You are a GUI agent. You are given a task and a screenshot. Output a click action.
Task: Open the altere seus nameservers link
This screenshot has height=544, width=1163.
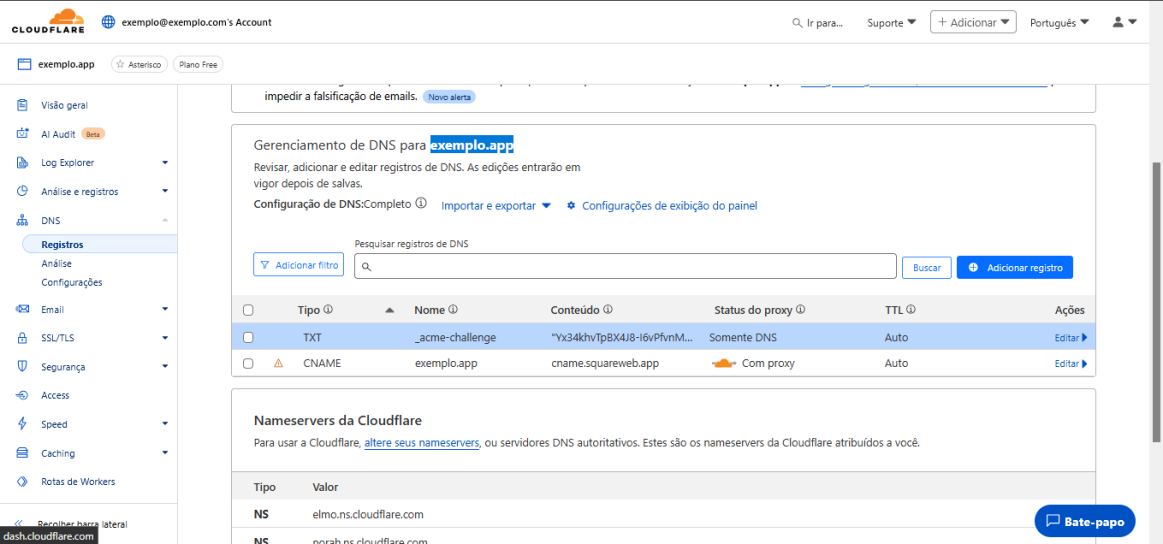pyautogui.click(x=421, y=443)
